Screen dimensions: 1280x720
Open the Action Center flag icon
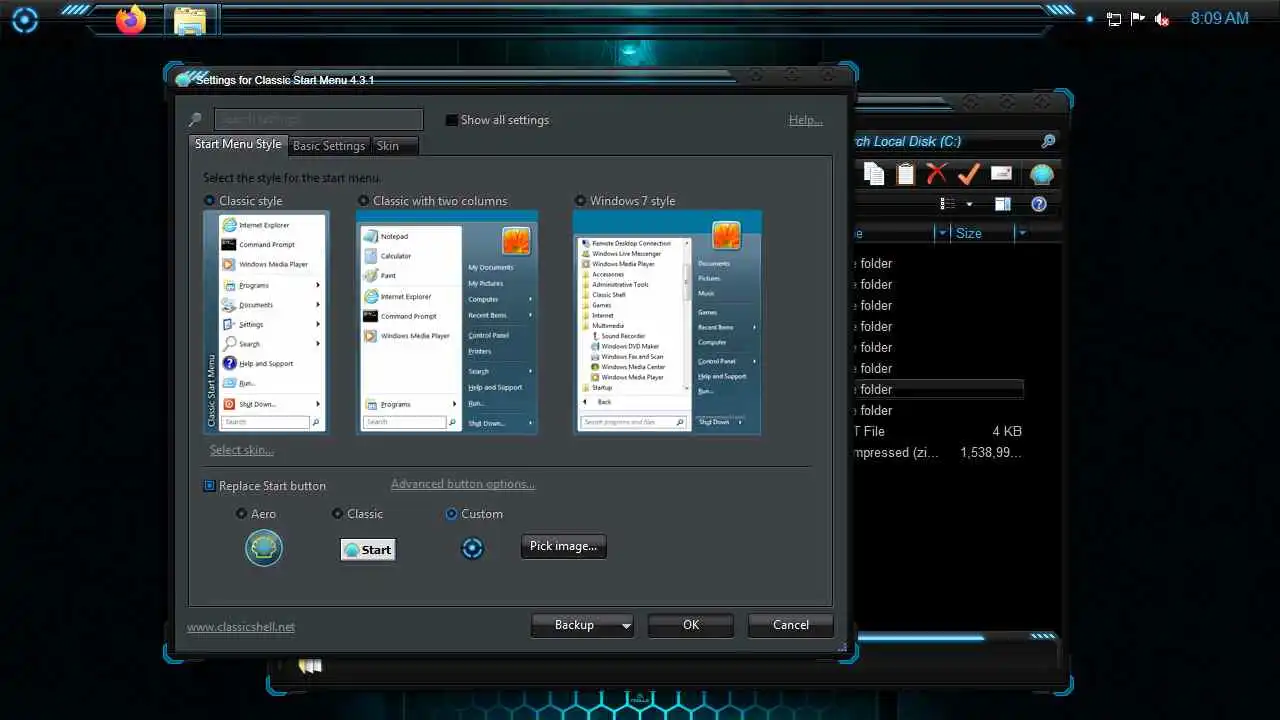(1138, 19)
